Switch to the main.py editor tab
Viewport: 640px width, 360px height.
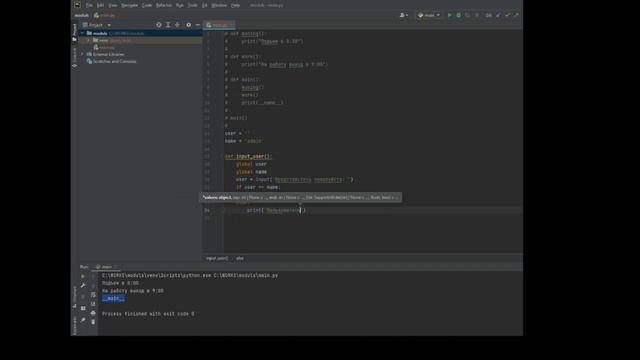220,25
